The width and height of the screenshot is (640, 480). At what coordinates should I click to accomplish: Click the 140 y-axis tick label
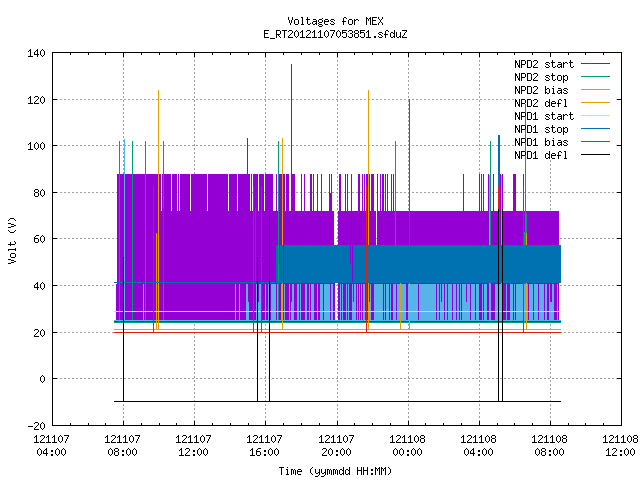pyautogui.click(x=36, y=53)
